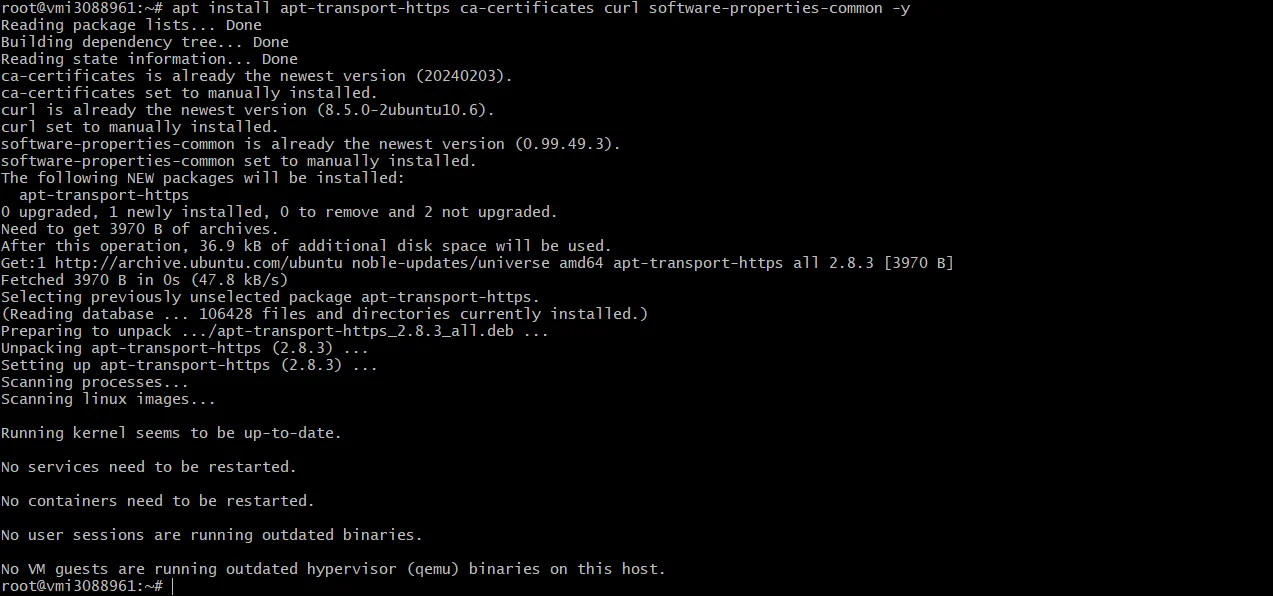Click "Building dependency tree... Done" line

coord(144,42)
